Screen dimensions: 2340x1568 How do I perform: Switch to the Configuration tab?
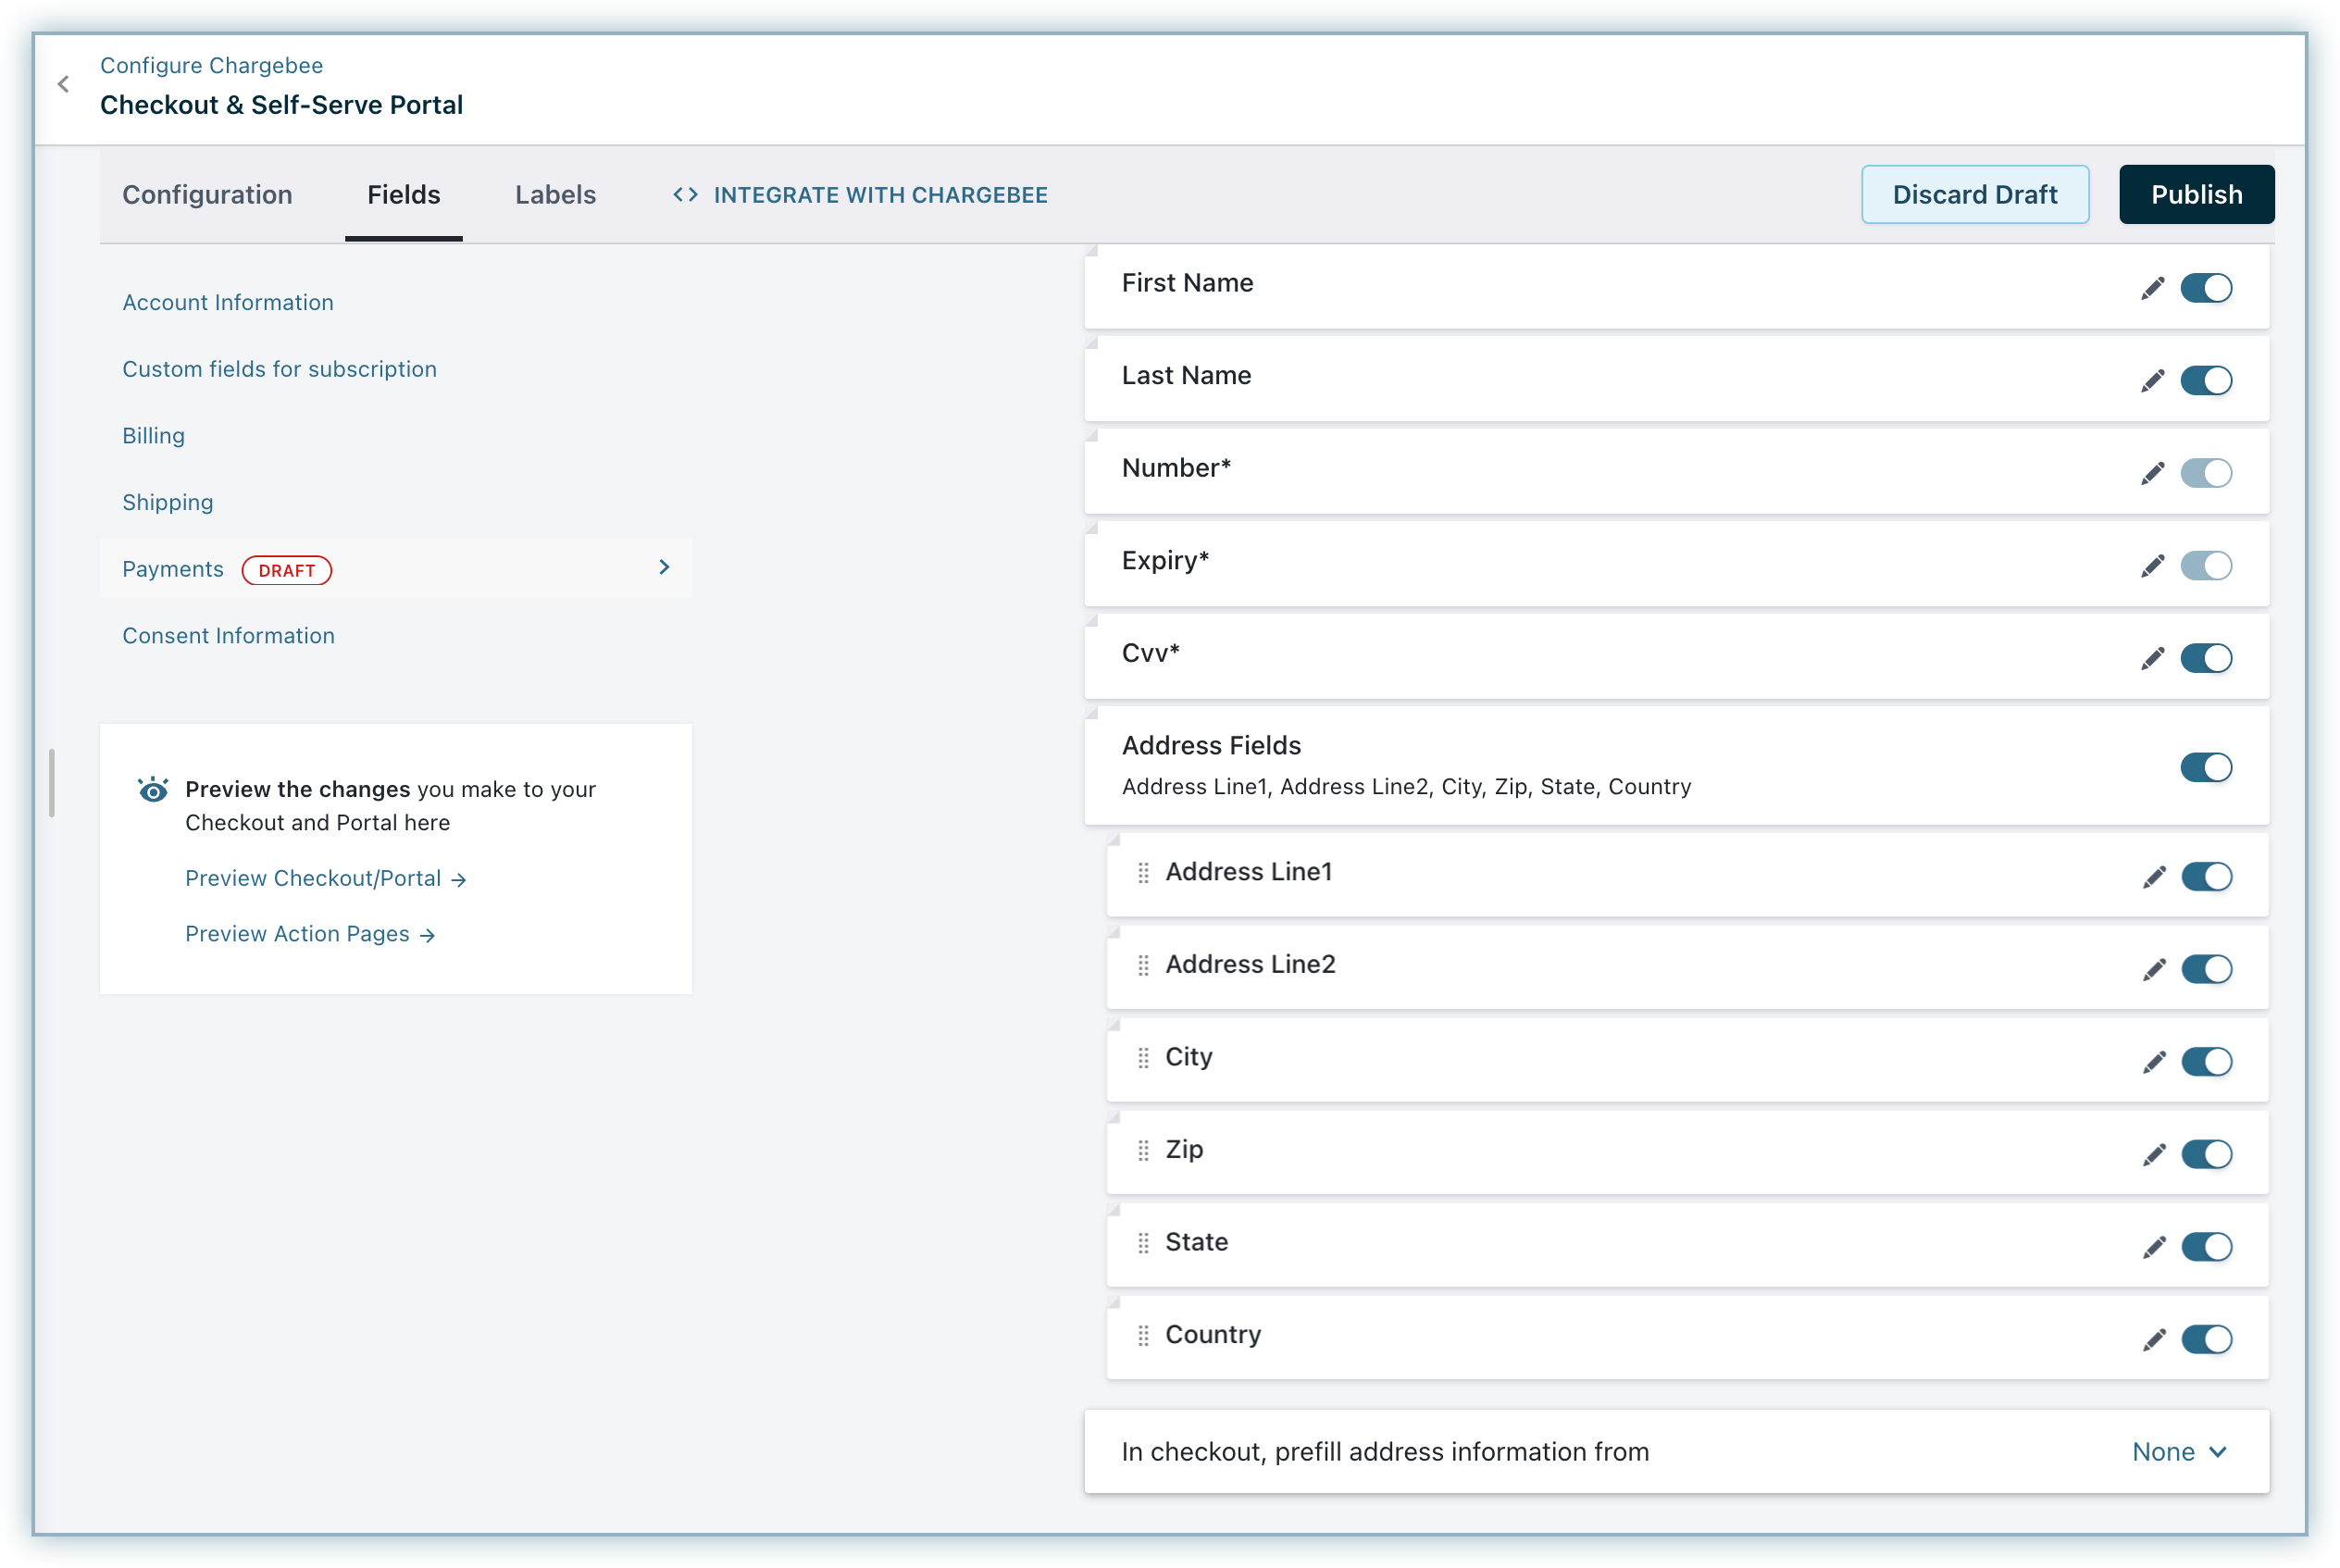(207, 195)
